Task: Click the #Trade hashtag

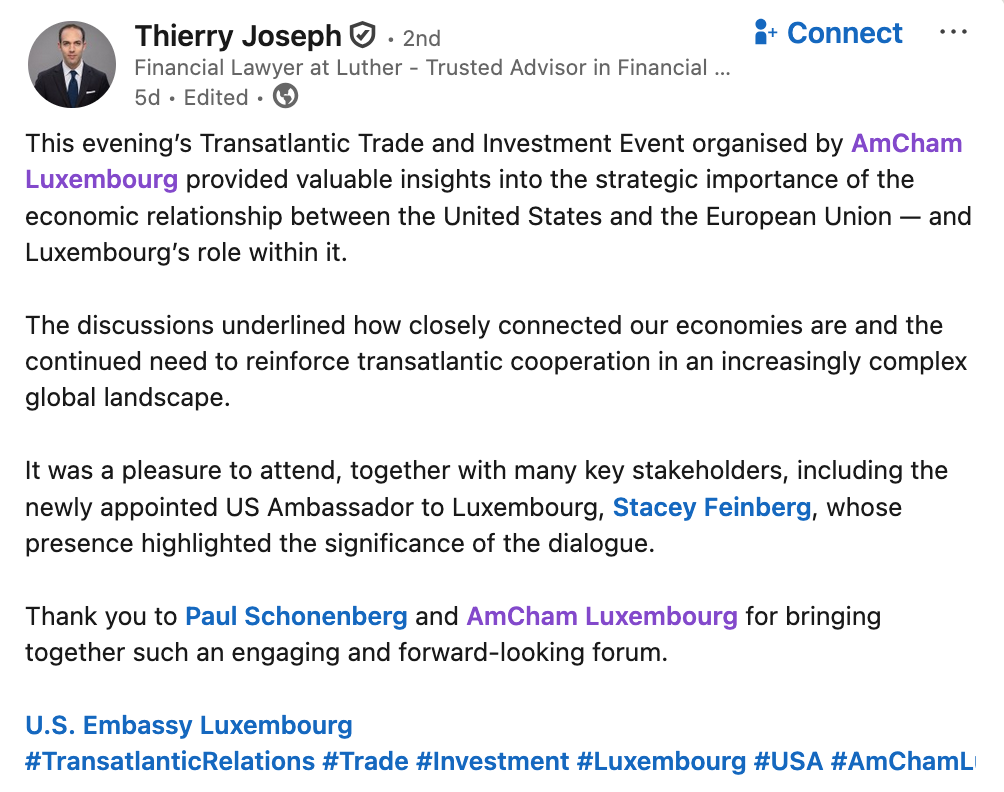Action: click(365, 761)
